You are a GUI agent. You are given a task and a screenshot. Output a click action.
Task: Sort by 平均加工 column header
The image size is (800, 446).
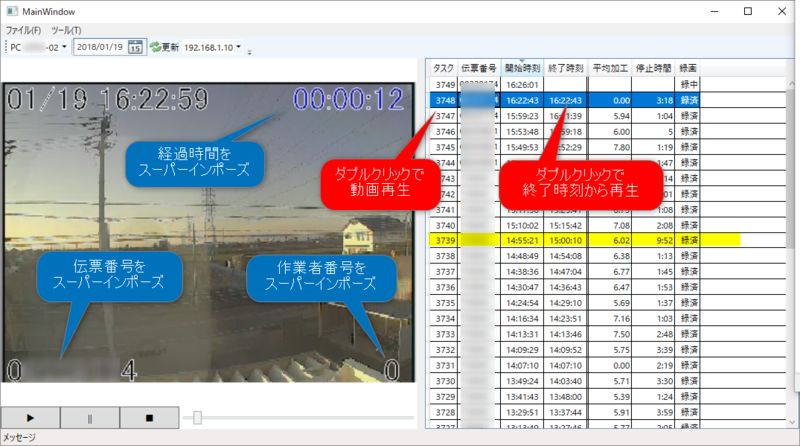click(x=610, y=68)
